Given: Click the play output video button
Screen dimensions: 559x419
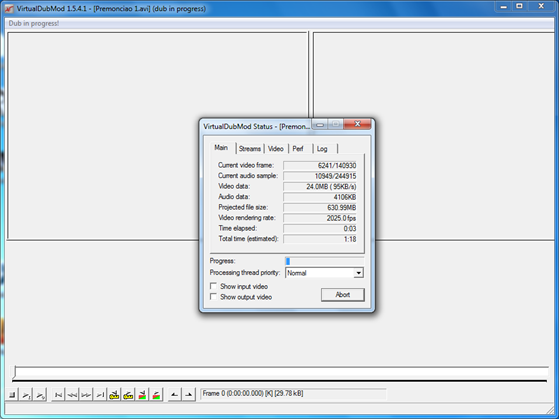Looking at the screenshot, I should [x=40, y=395].
